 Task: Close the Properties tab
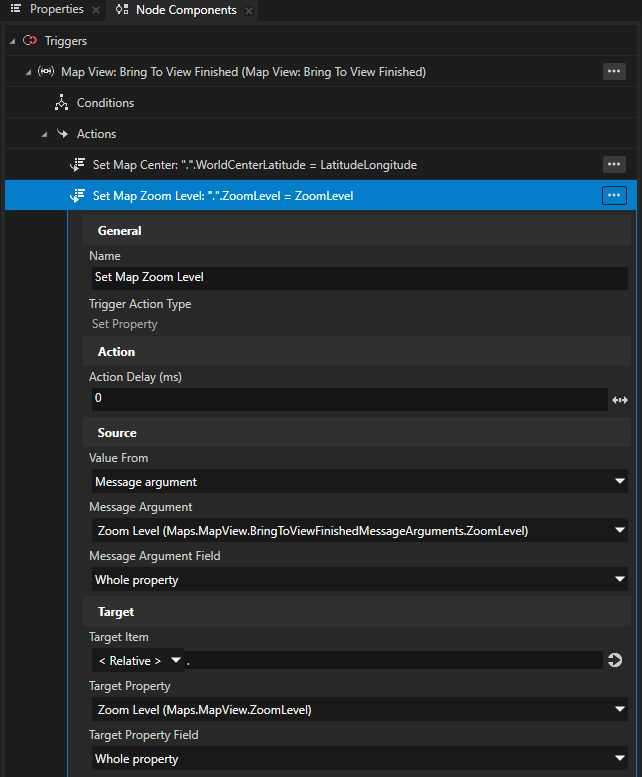point(95,11)
